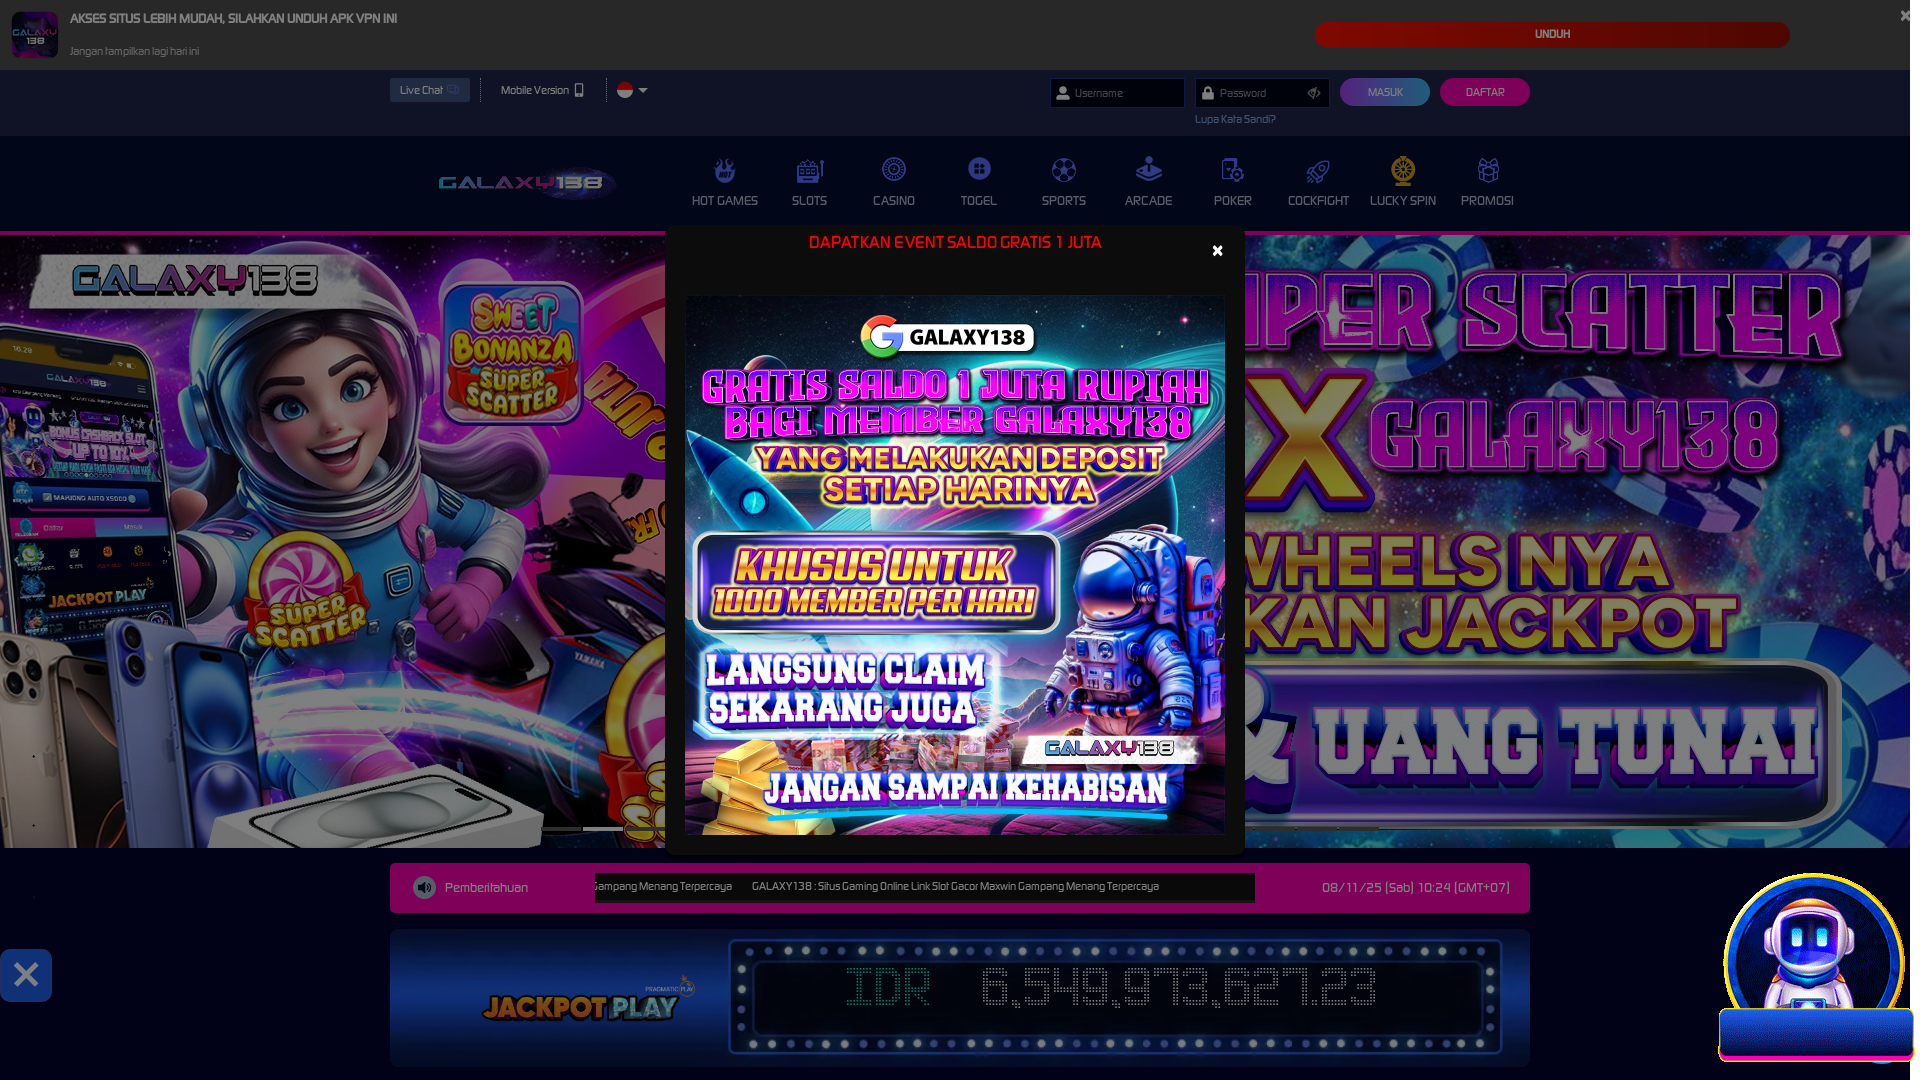Image resolution: width=1920 pixels, height=1080 pixels.
Task: Open the Promosi gift icon
Action: tap(1487, 170)
